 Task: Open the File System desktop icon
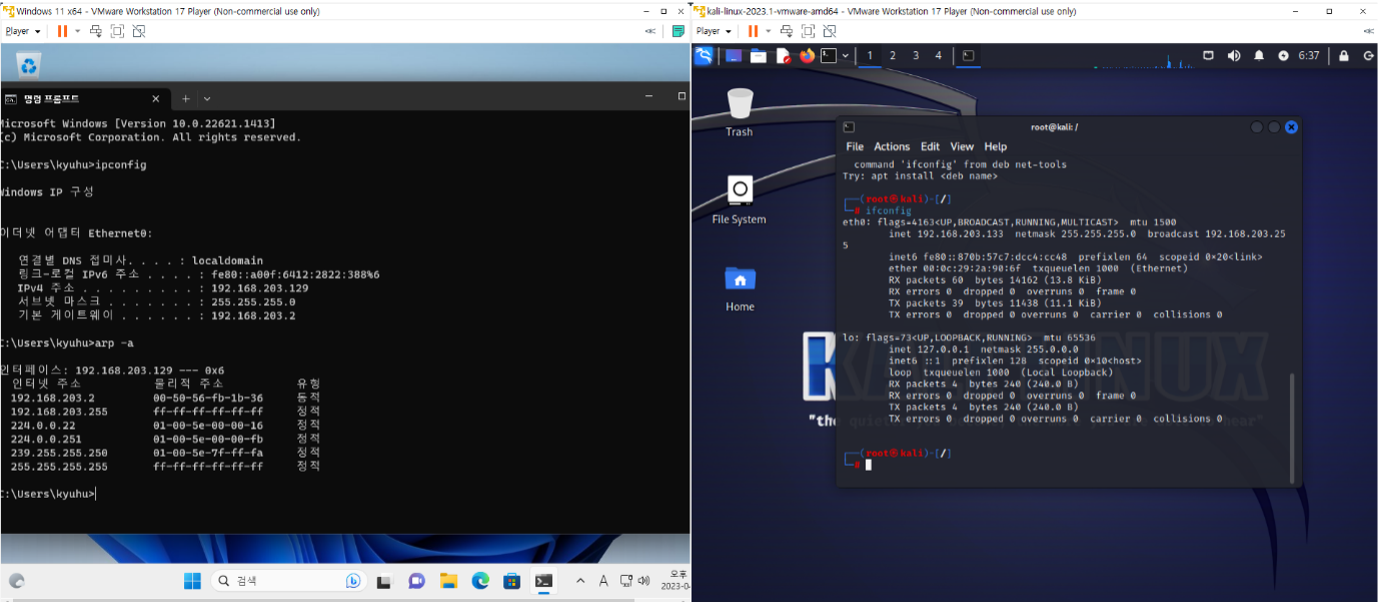tap(739, 199)
